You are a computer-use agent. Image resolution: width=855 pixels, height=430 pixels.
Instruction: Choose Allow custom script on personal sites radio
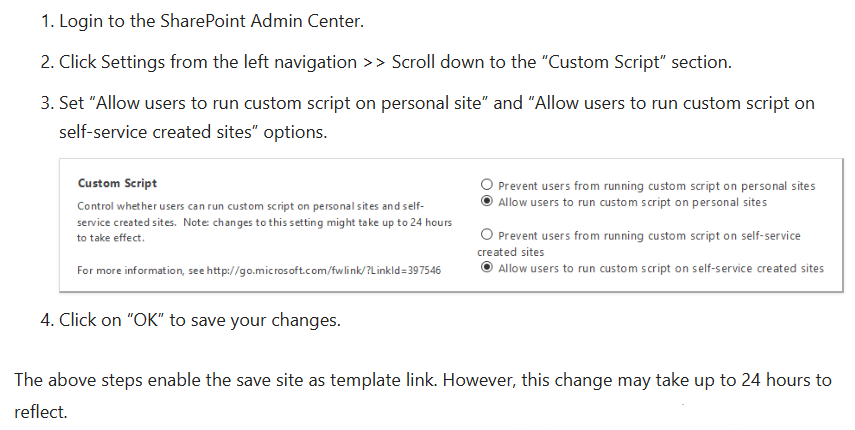pyautogui.click(x=486, y=201)
